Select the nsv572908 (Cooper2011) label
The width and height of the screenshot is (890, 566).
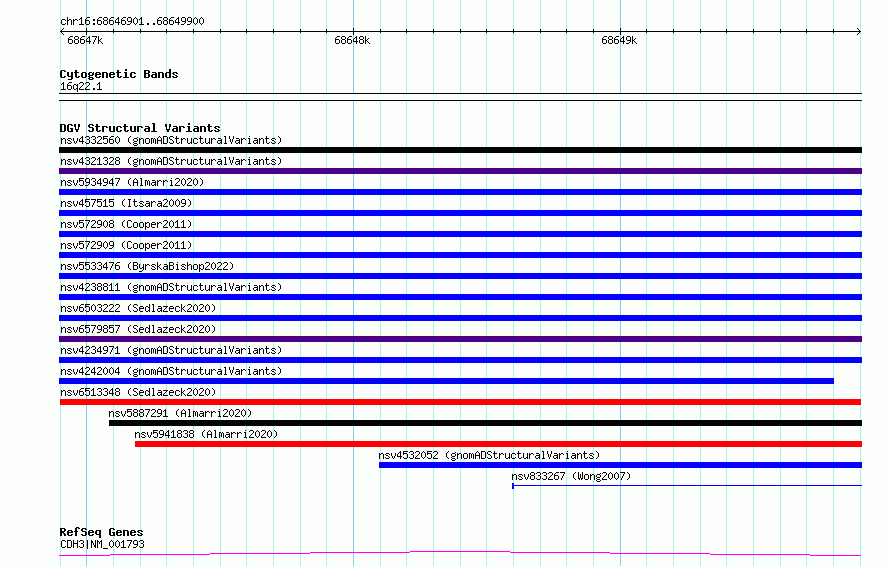126,224
